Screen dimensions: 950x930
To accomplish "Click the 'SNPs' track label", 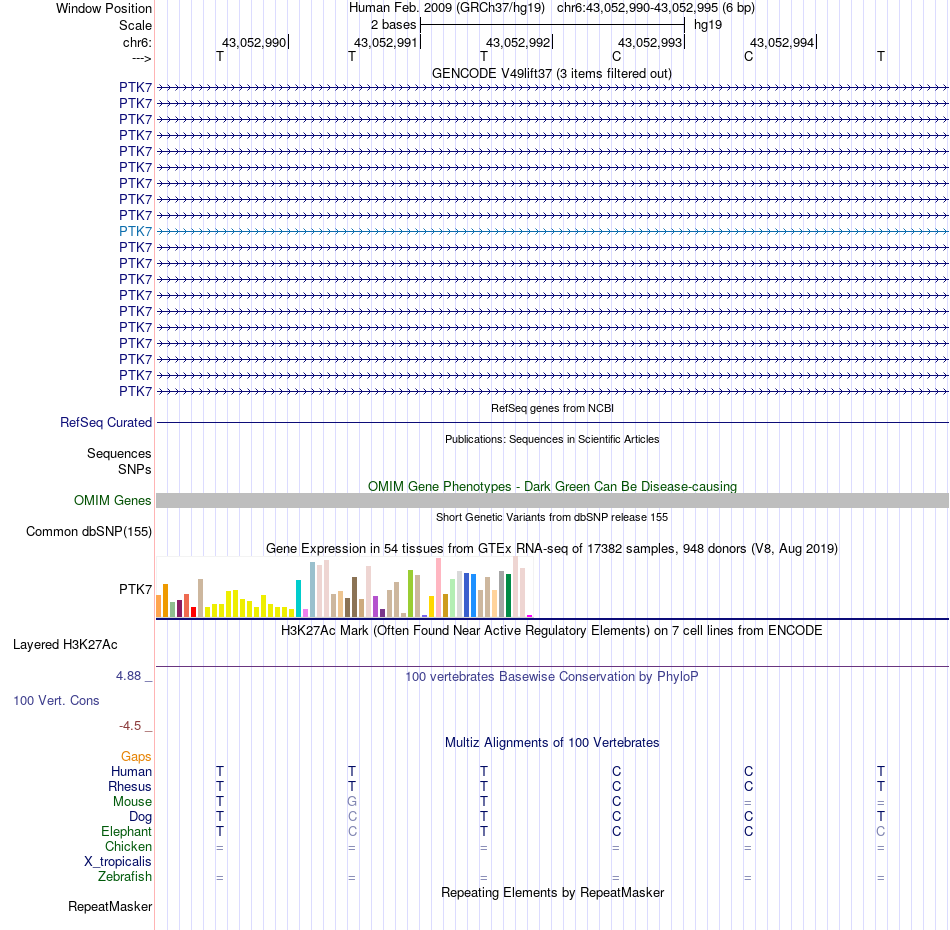I will click(x=135, y=469).
